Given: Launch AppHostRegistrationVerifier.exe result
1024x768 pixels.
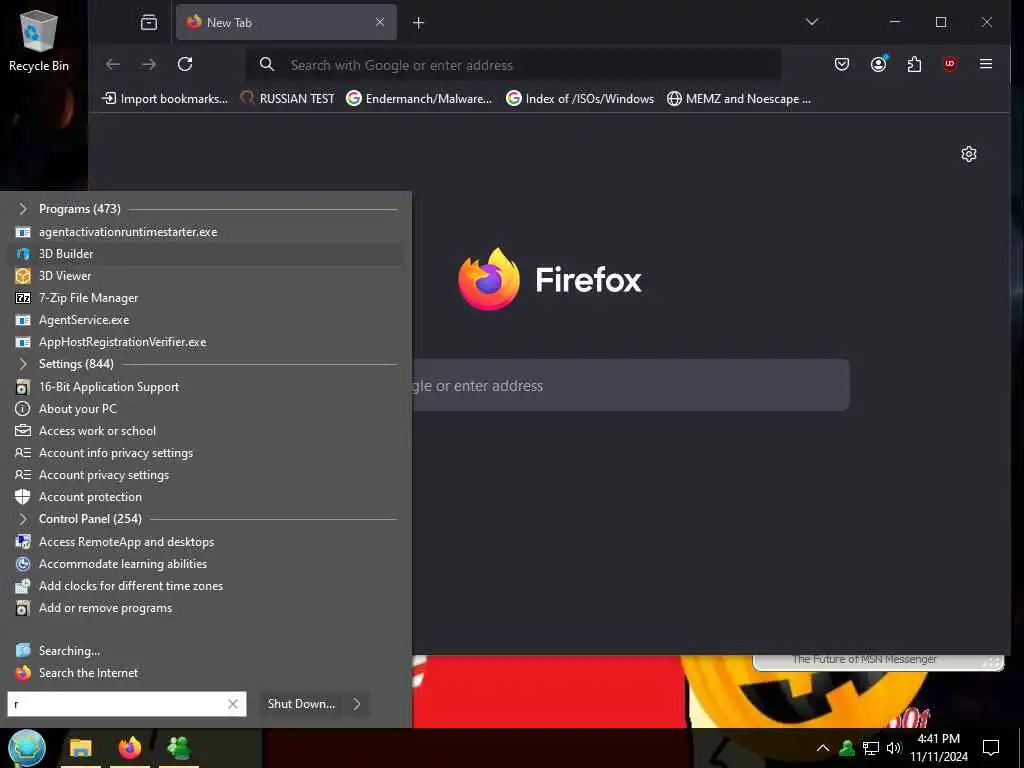Looking at the screenshot, I should coord(206,342).
